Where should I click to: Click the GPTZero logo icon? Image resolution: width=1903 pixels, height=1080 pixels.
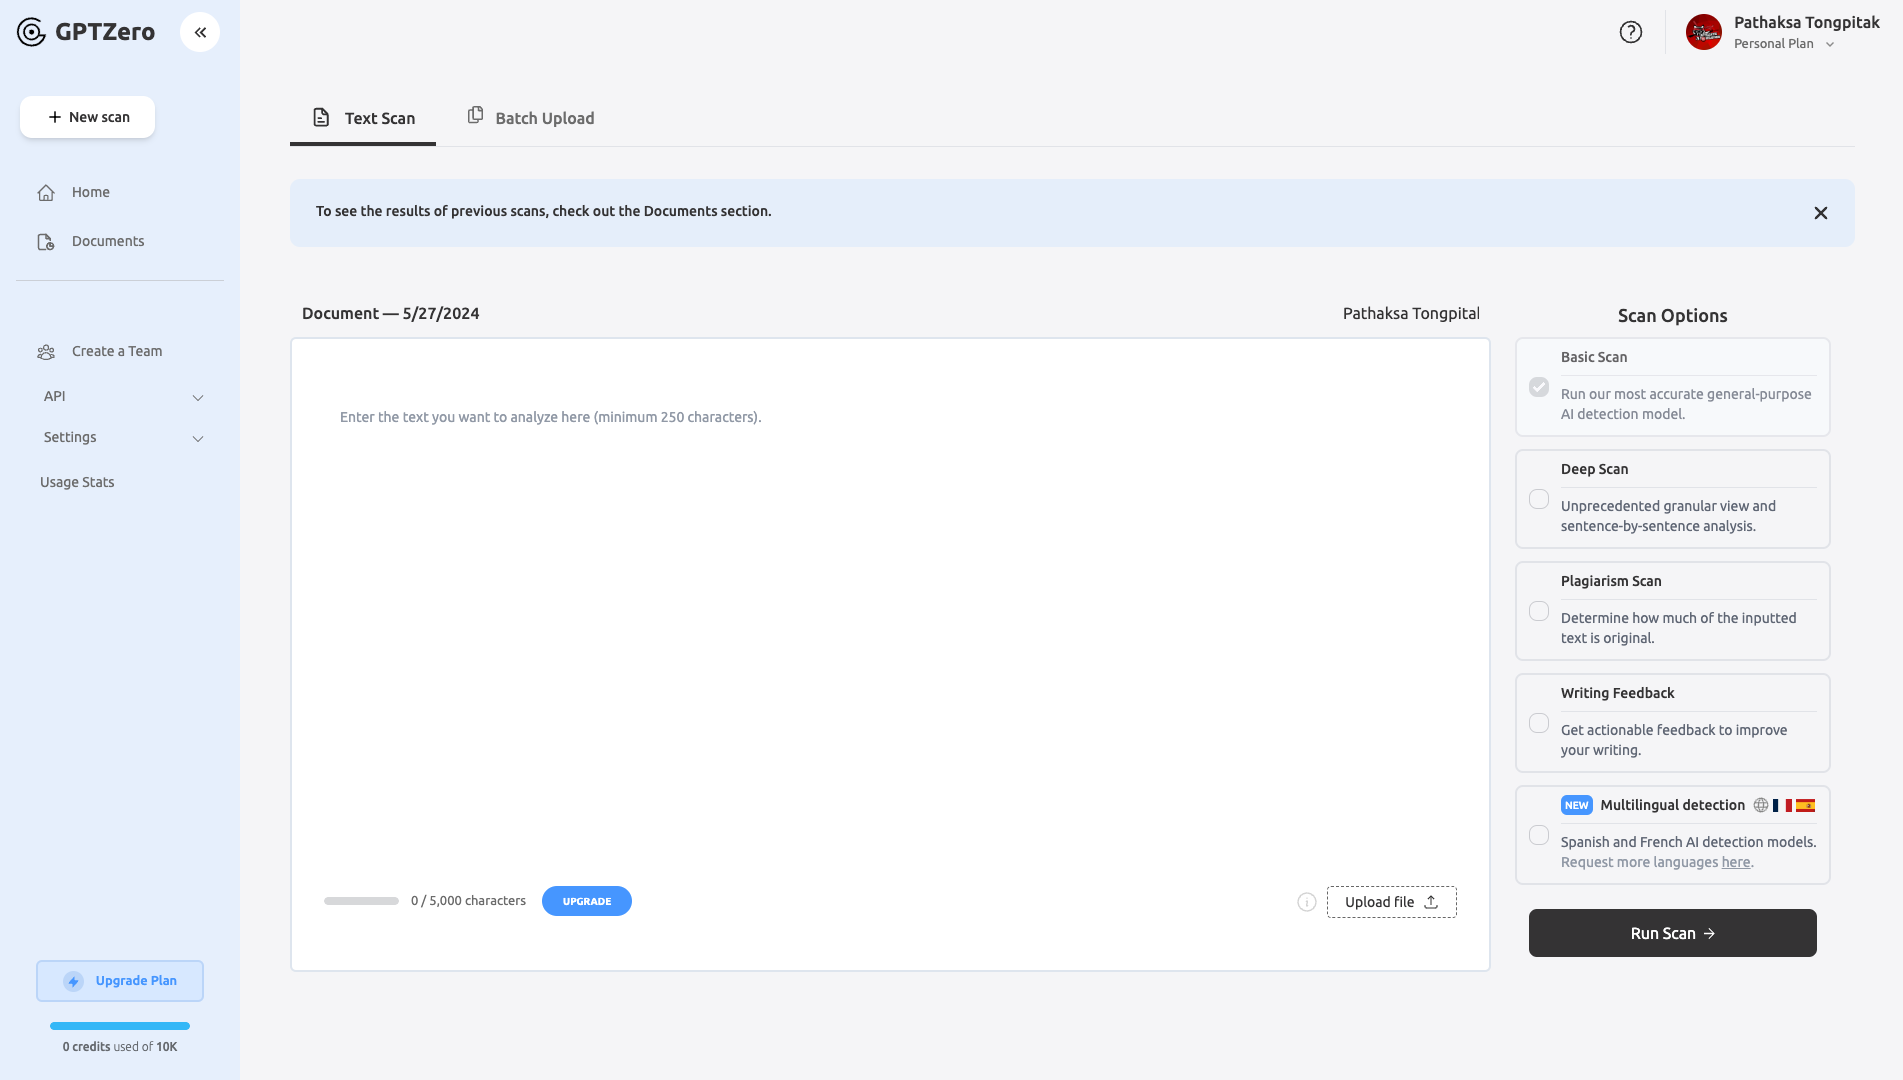[31, 32]
